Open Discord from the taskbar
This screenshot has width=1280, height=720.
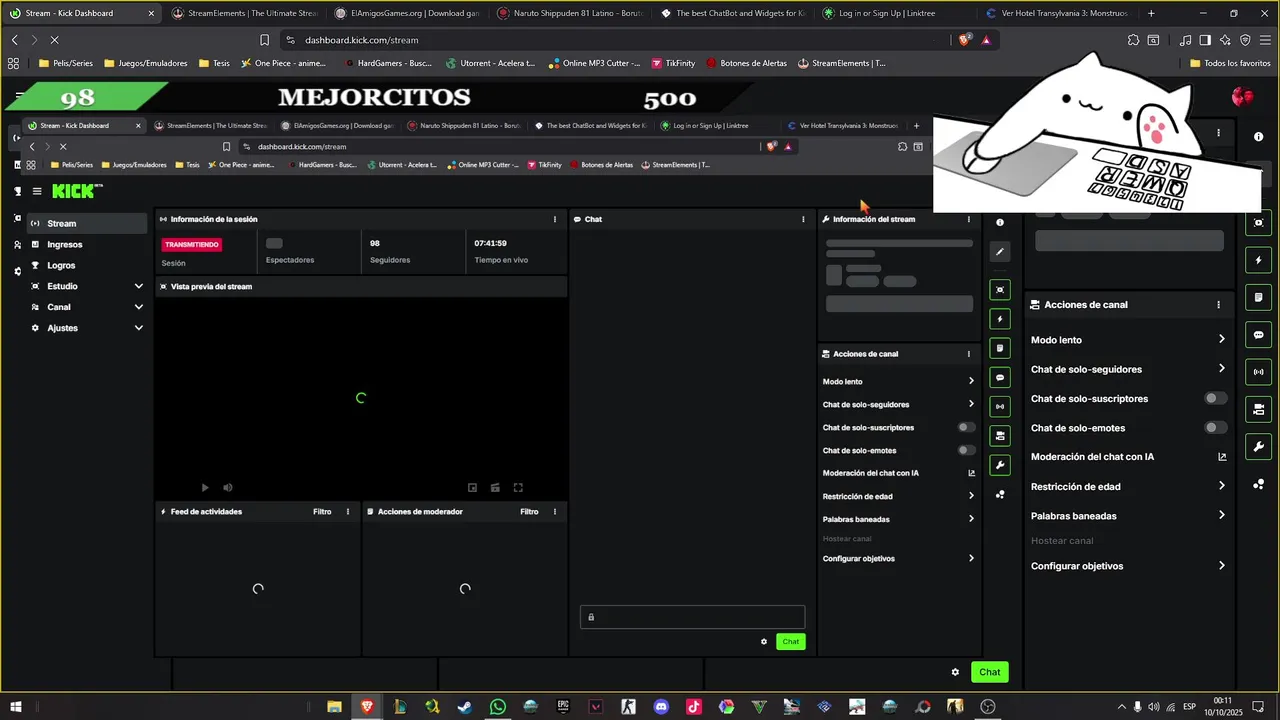click(661, 707)
